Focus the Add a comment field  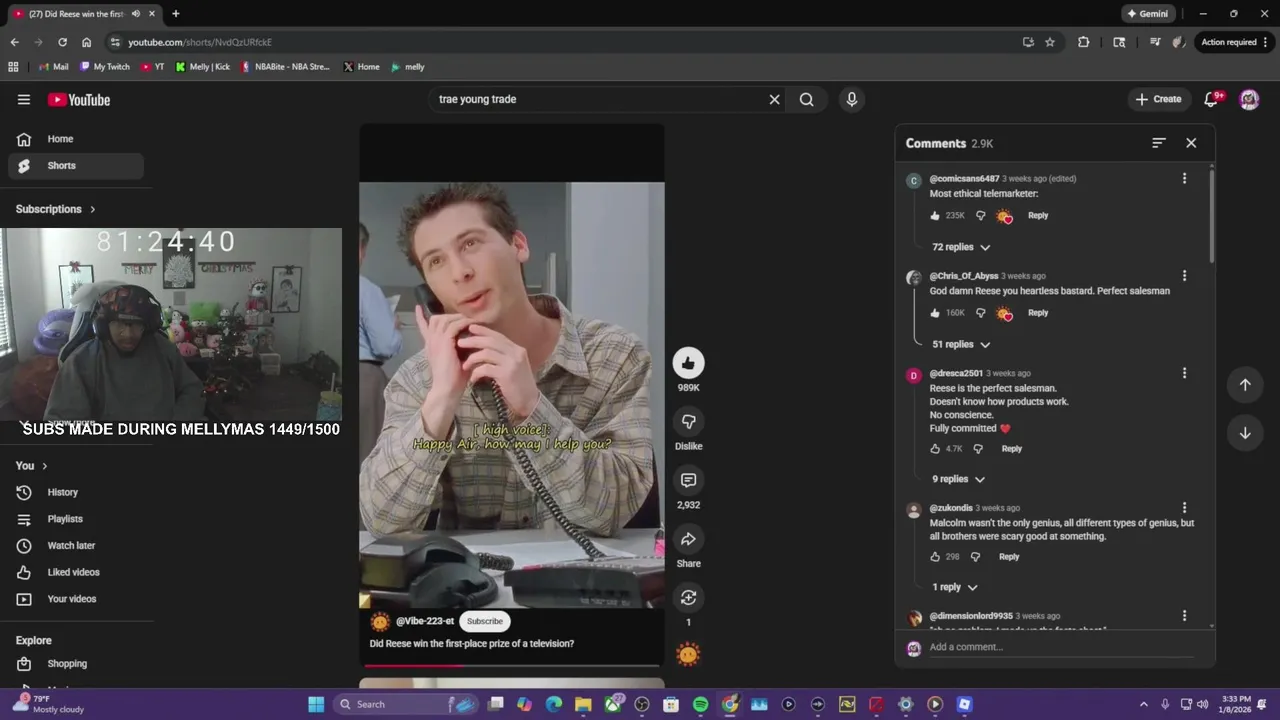1060,647
